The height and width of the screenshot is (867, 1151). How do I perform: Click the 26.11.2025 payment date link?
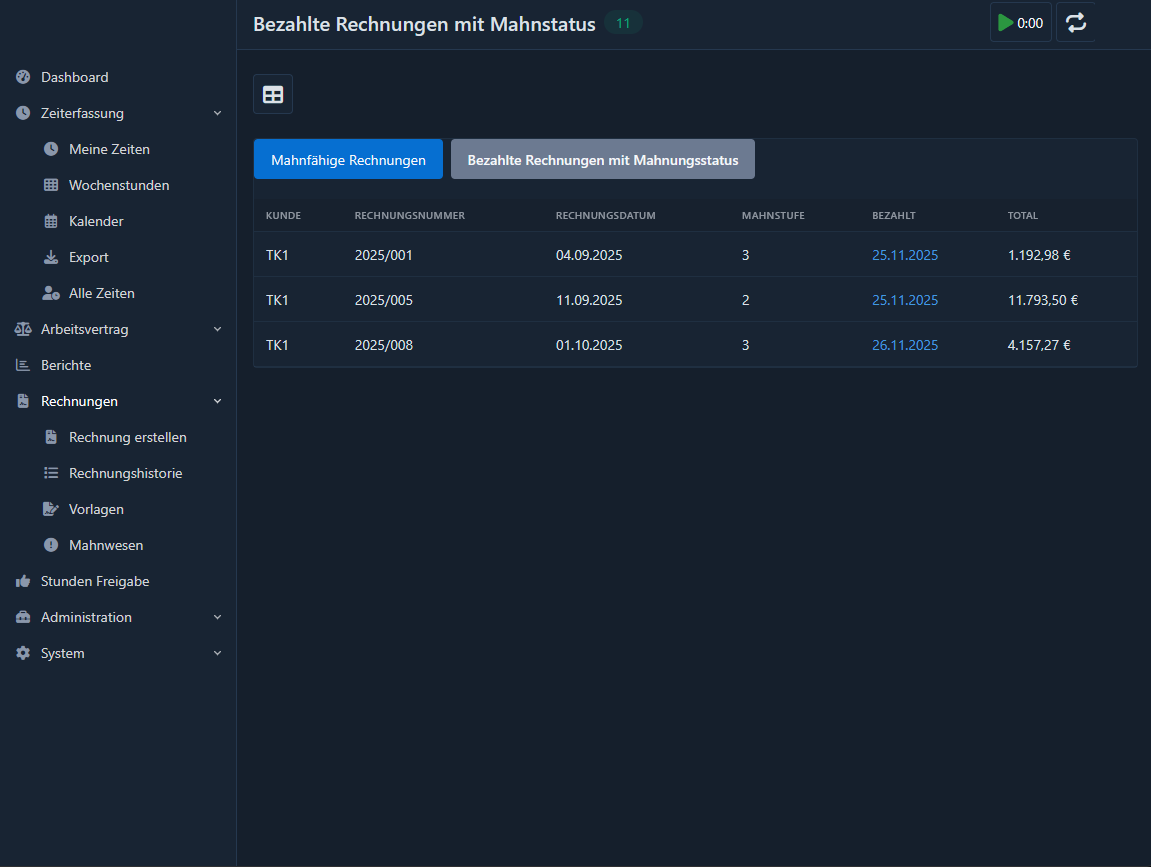[904, 344]
